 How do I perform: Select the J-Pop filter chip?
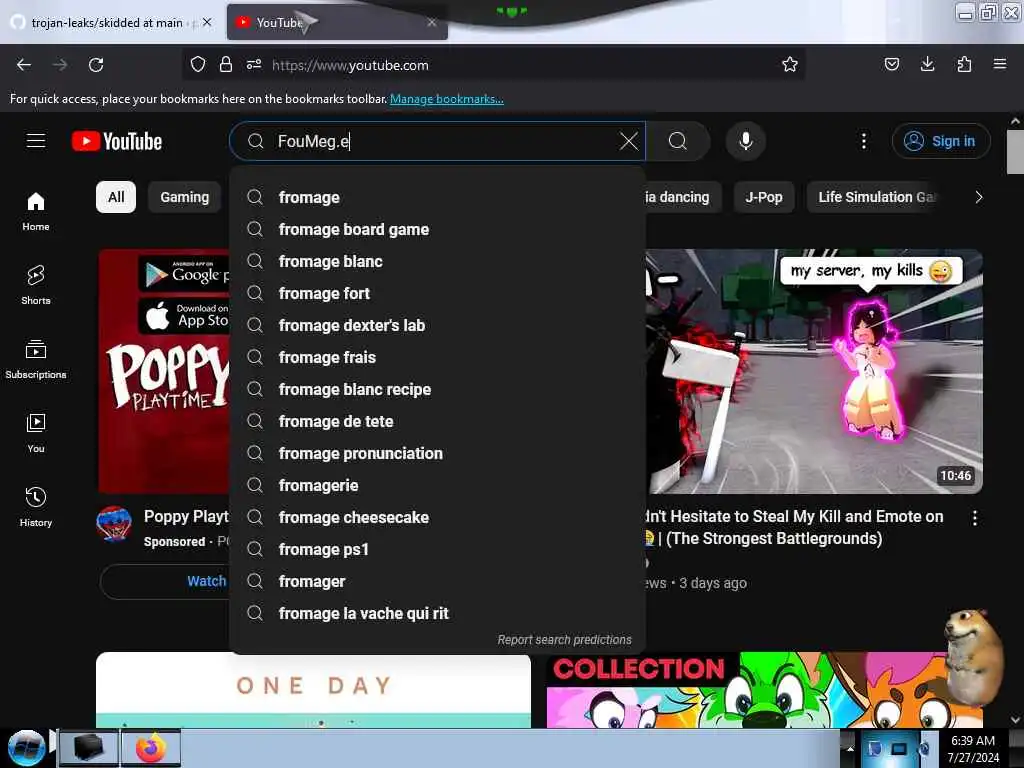pos(764,197)
